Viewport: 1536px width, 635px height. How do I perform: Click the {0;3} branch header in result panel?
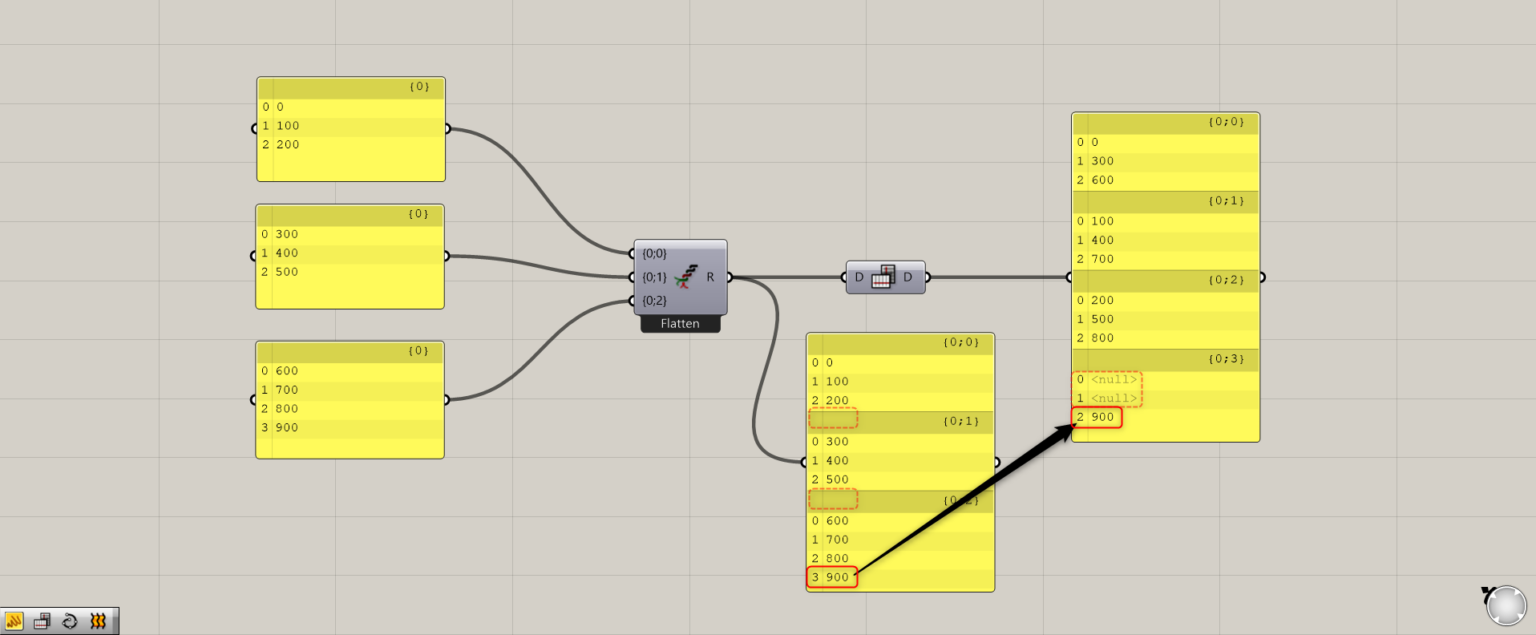coord(1165,359)
